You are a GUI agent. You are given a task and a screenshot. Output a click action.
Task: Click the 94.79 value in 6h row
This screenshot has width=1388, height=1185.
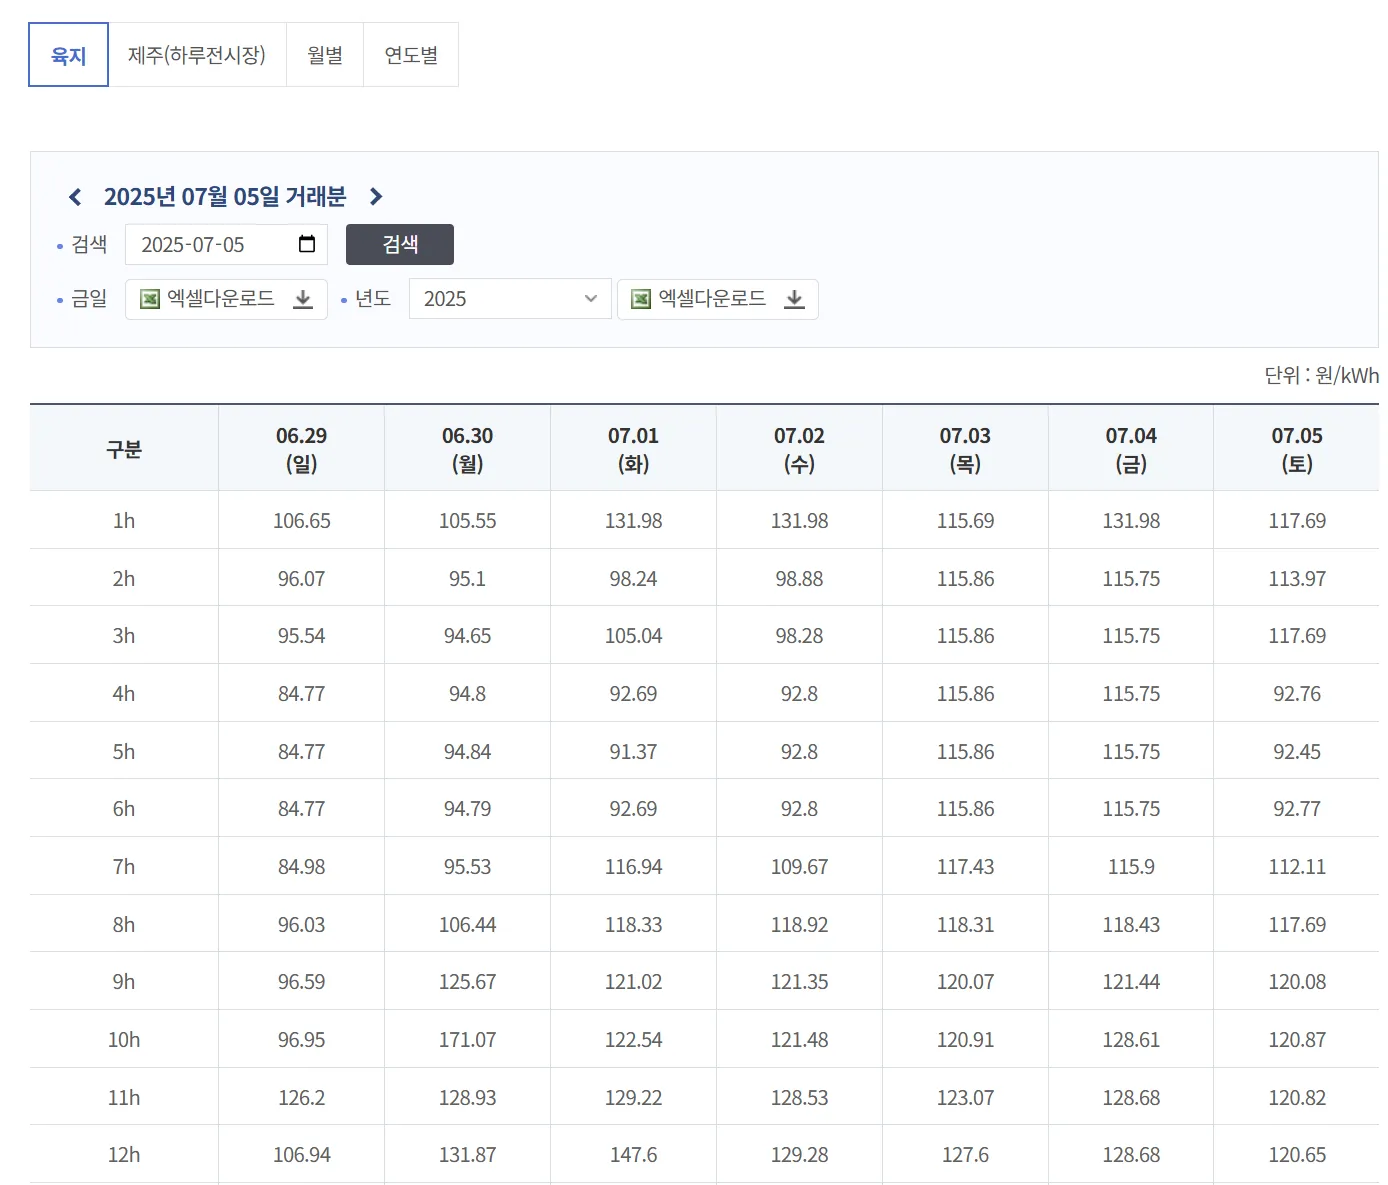[467, 809]
